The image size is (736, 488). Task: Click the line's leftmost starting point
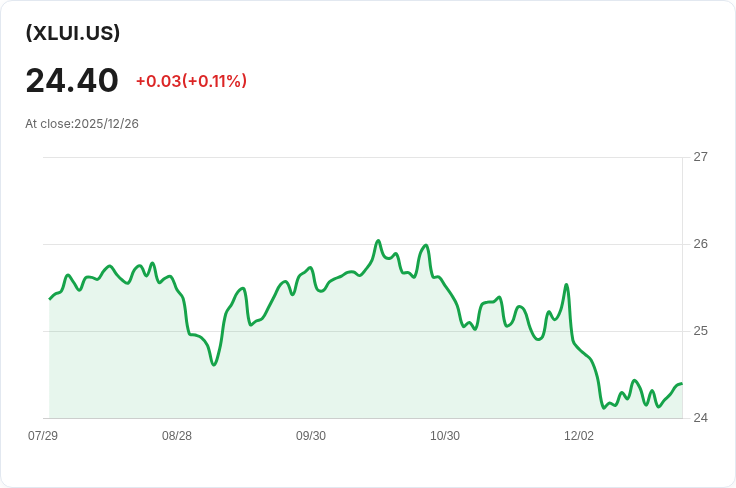[x=50, y=299]
